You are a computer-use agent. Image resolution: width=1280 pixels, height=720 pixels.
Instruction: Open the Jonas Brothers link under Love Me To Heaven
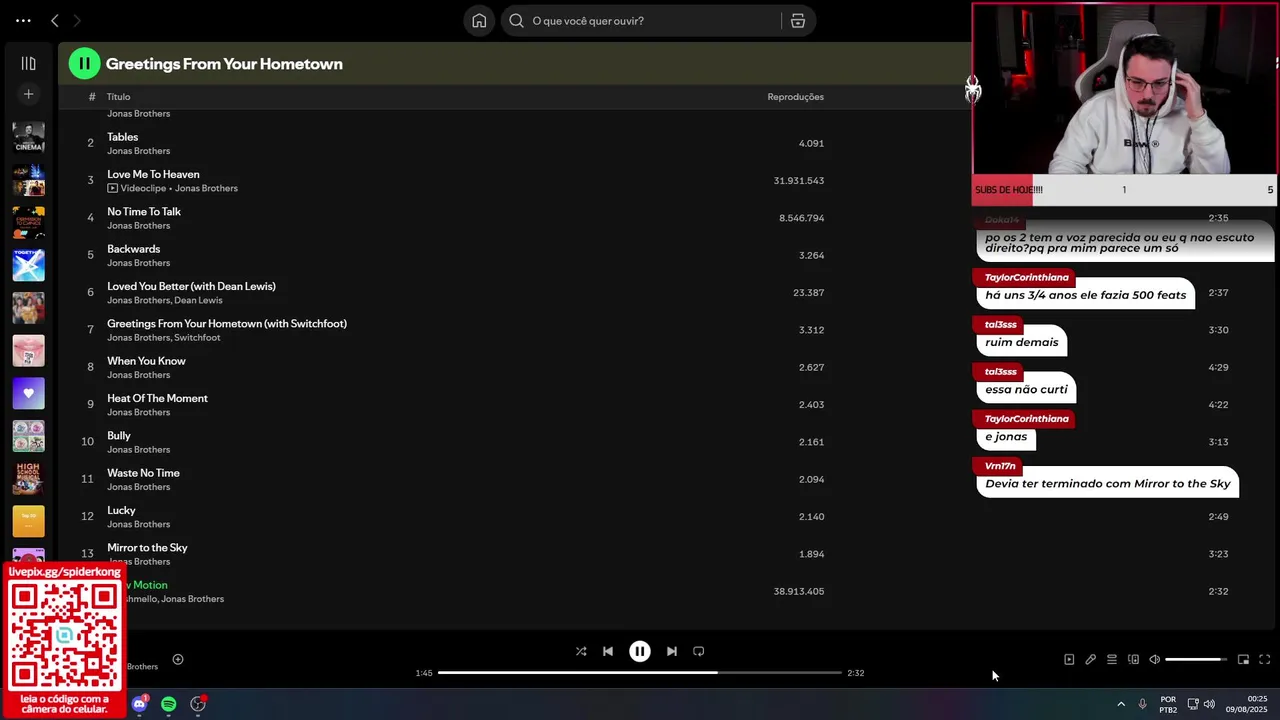coord(206,188)
